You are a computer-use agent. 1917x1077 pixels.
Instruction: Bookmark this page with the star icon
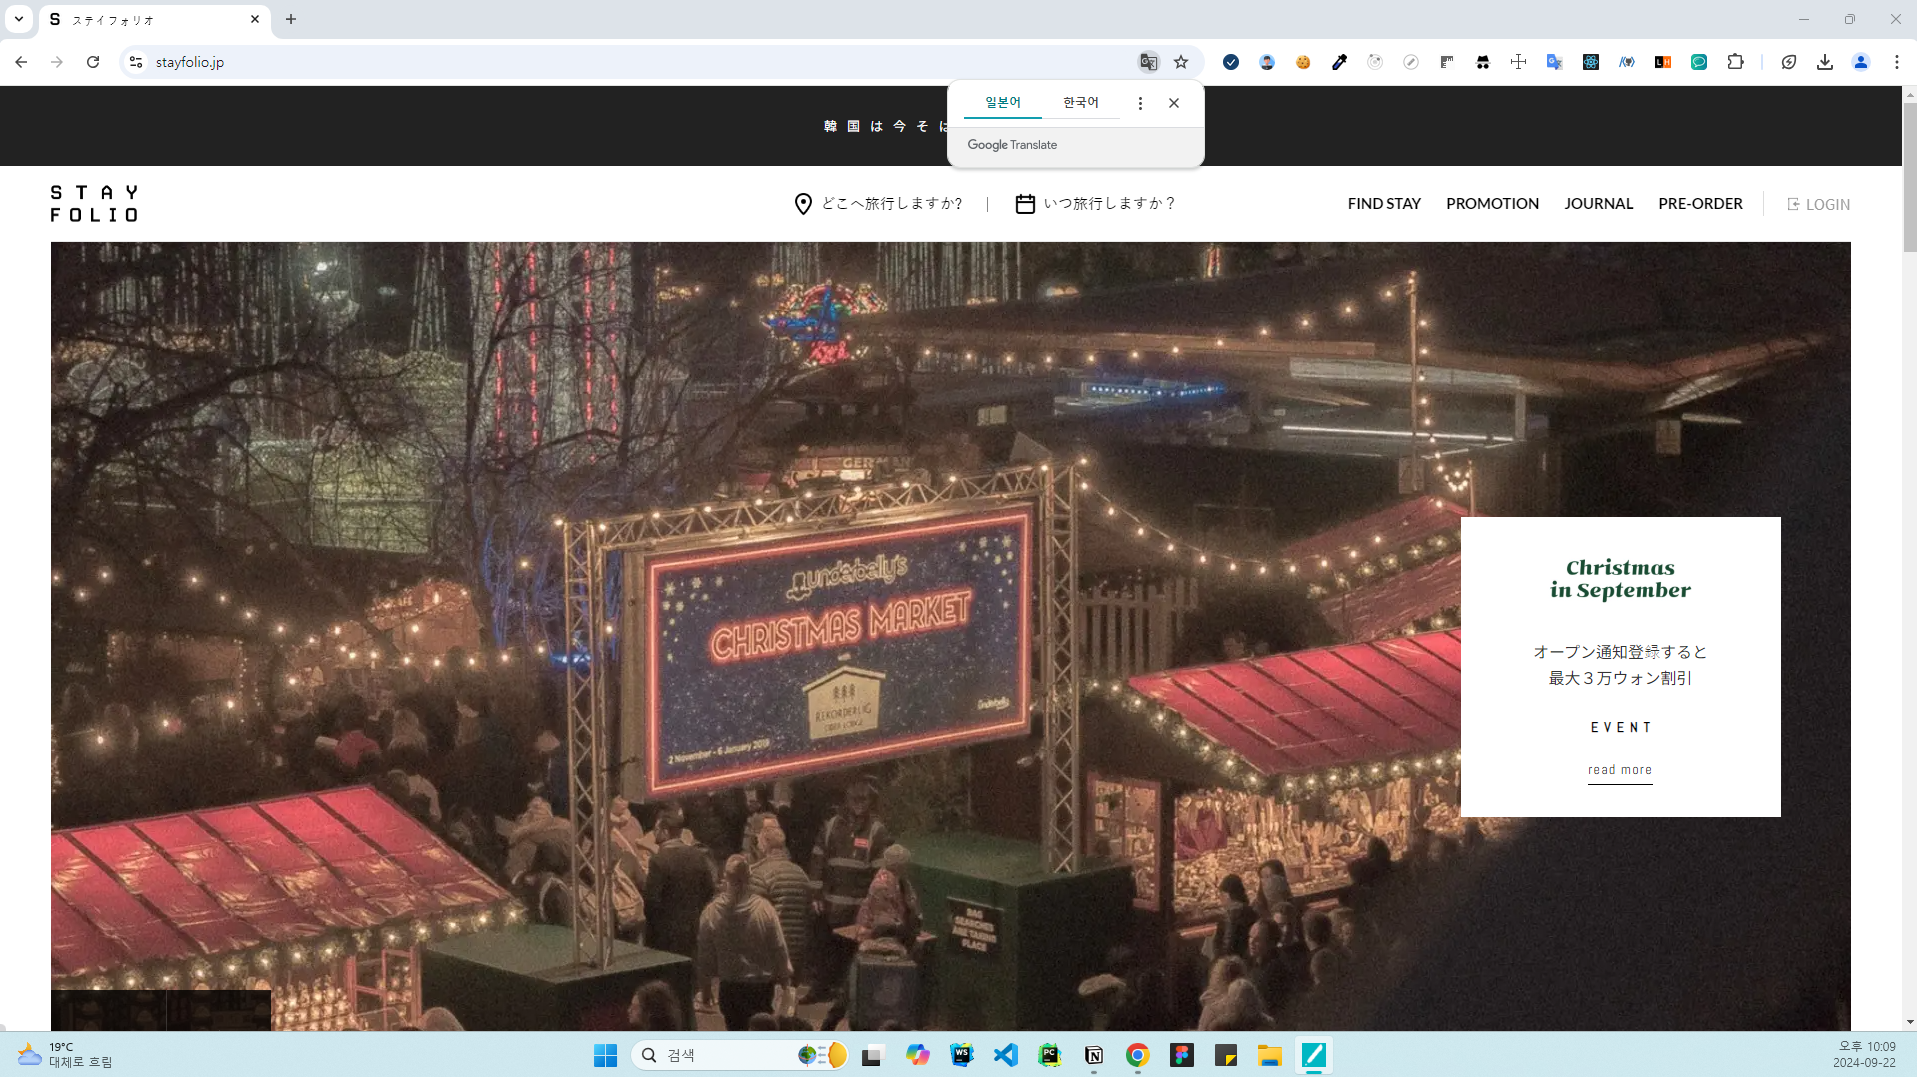tap(1181, 62)
